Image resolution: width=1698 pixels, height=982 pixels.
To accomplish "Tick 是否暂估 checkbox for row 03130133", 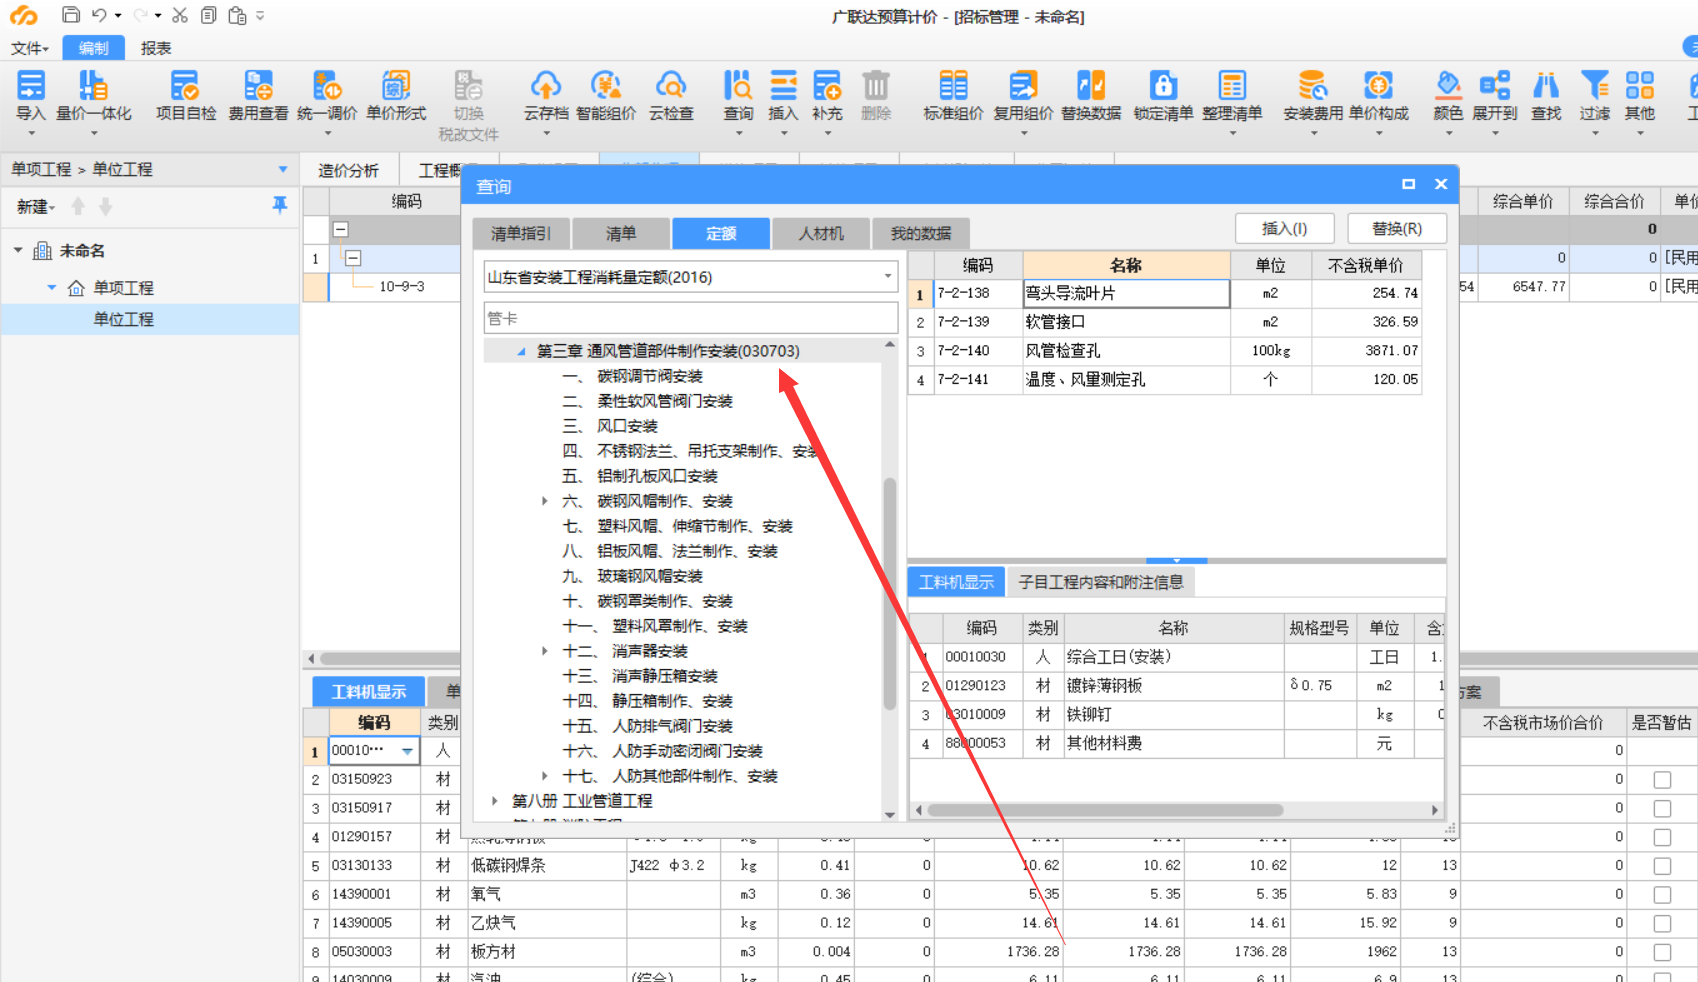I will [1662, 866].
